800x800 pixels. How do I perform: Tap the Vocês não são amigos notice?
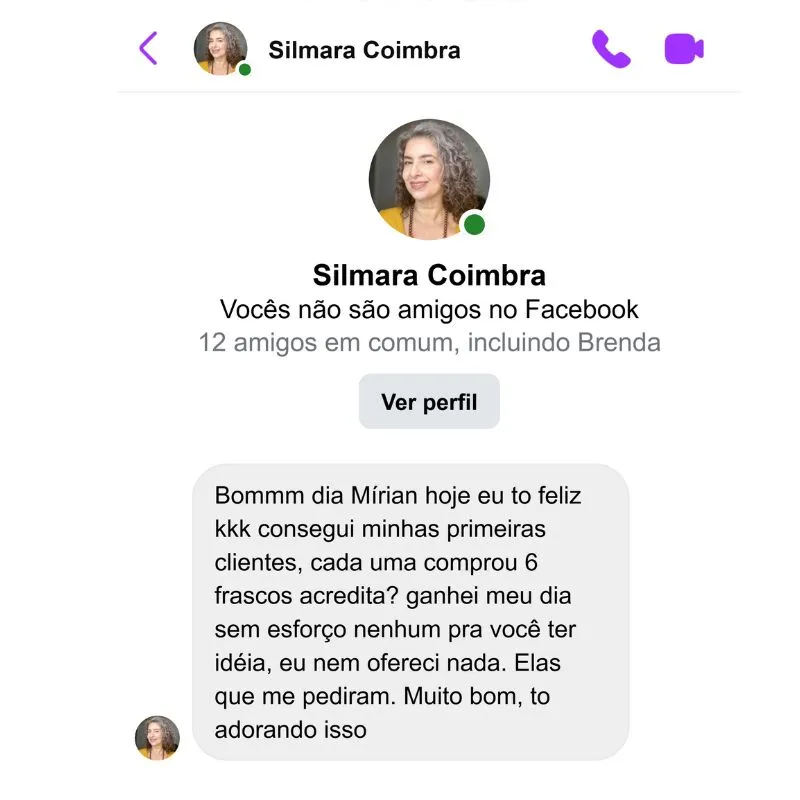429,309
